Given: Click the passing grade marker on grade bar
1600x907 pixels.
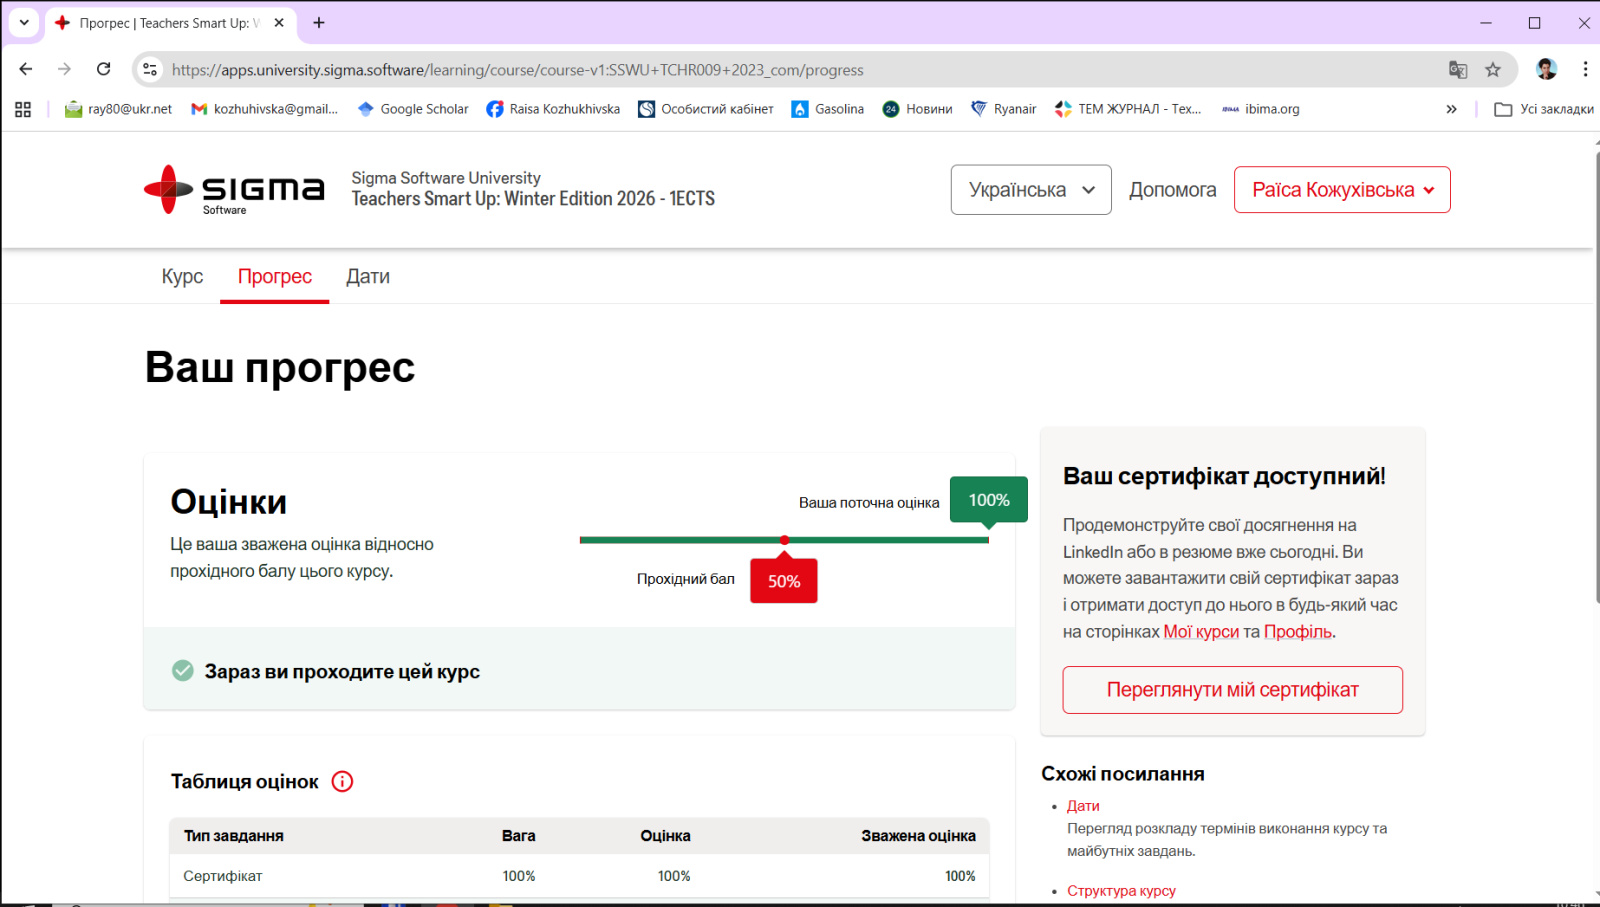Looking at the screenshot, I should click(784, 540).
